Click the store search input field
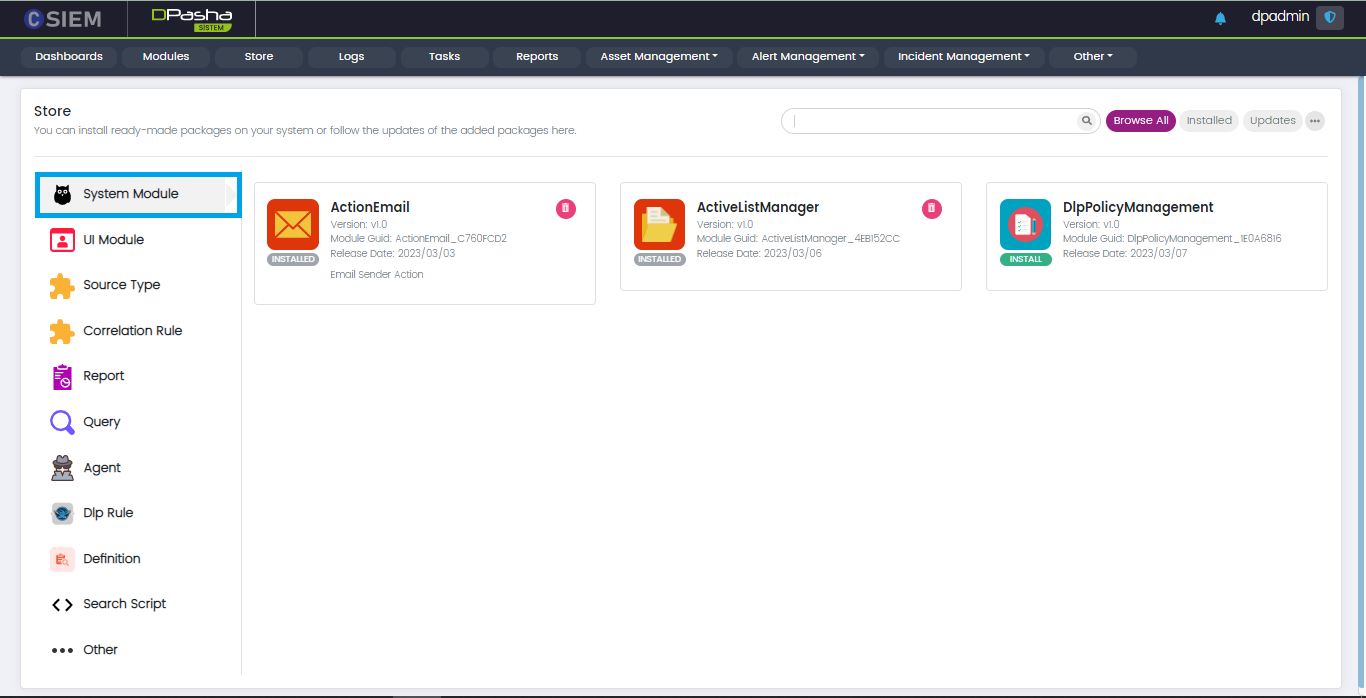Viewport: 1366px width, 698px height. coord(930,121)
